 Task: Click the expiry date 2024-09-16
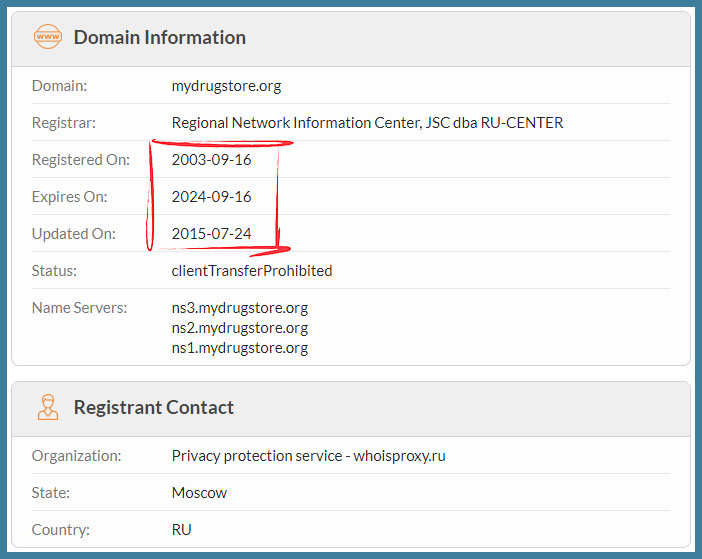click(211, 197)
